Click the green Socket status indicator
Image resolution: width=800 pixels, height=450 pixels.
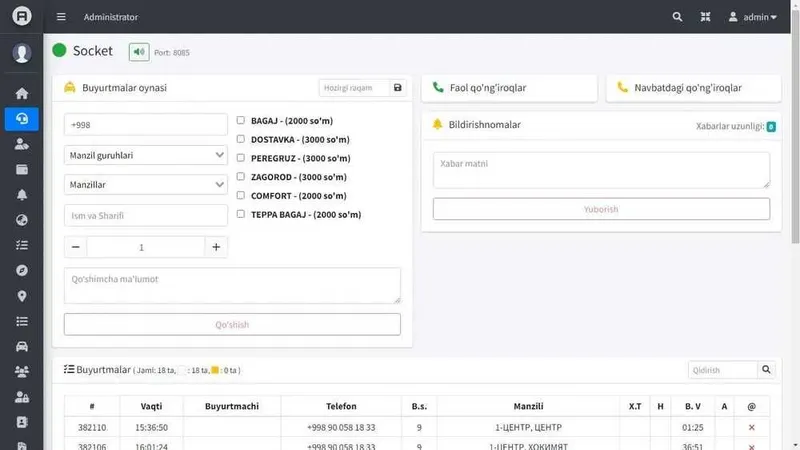59,51
